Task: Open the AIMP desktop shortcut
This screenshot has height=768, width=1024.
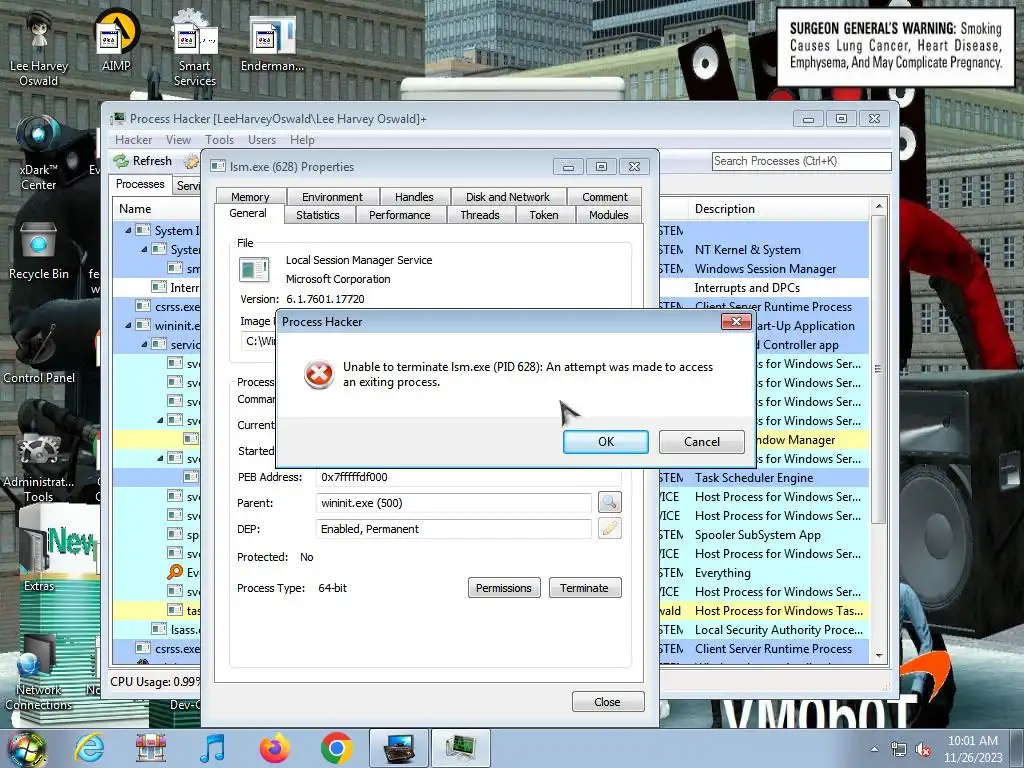Action: pos(116,40)
